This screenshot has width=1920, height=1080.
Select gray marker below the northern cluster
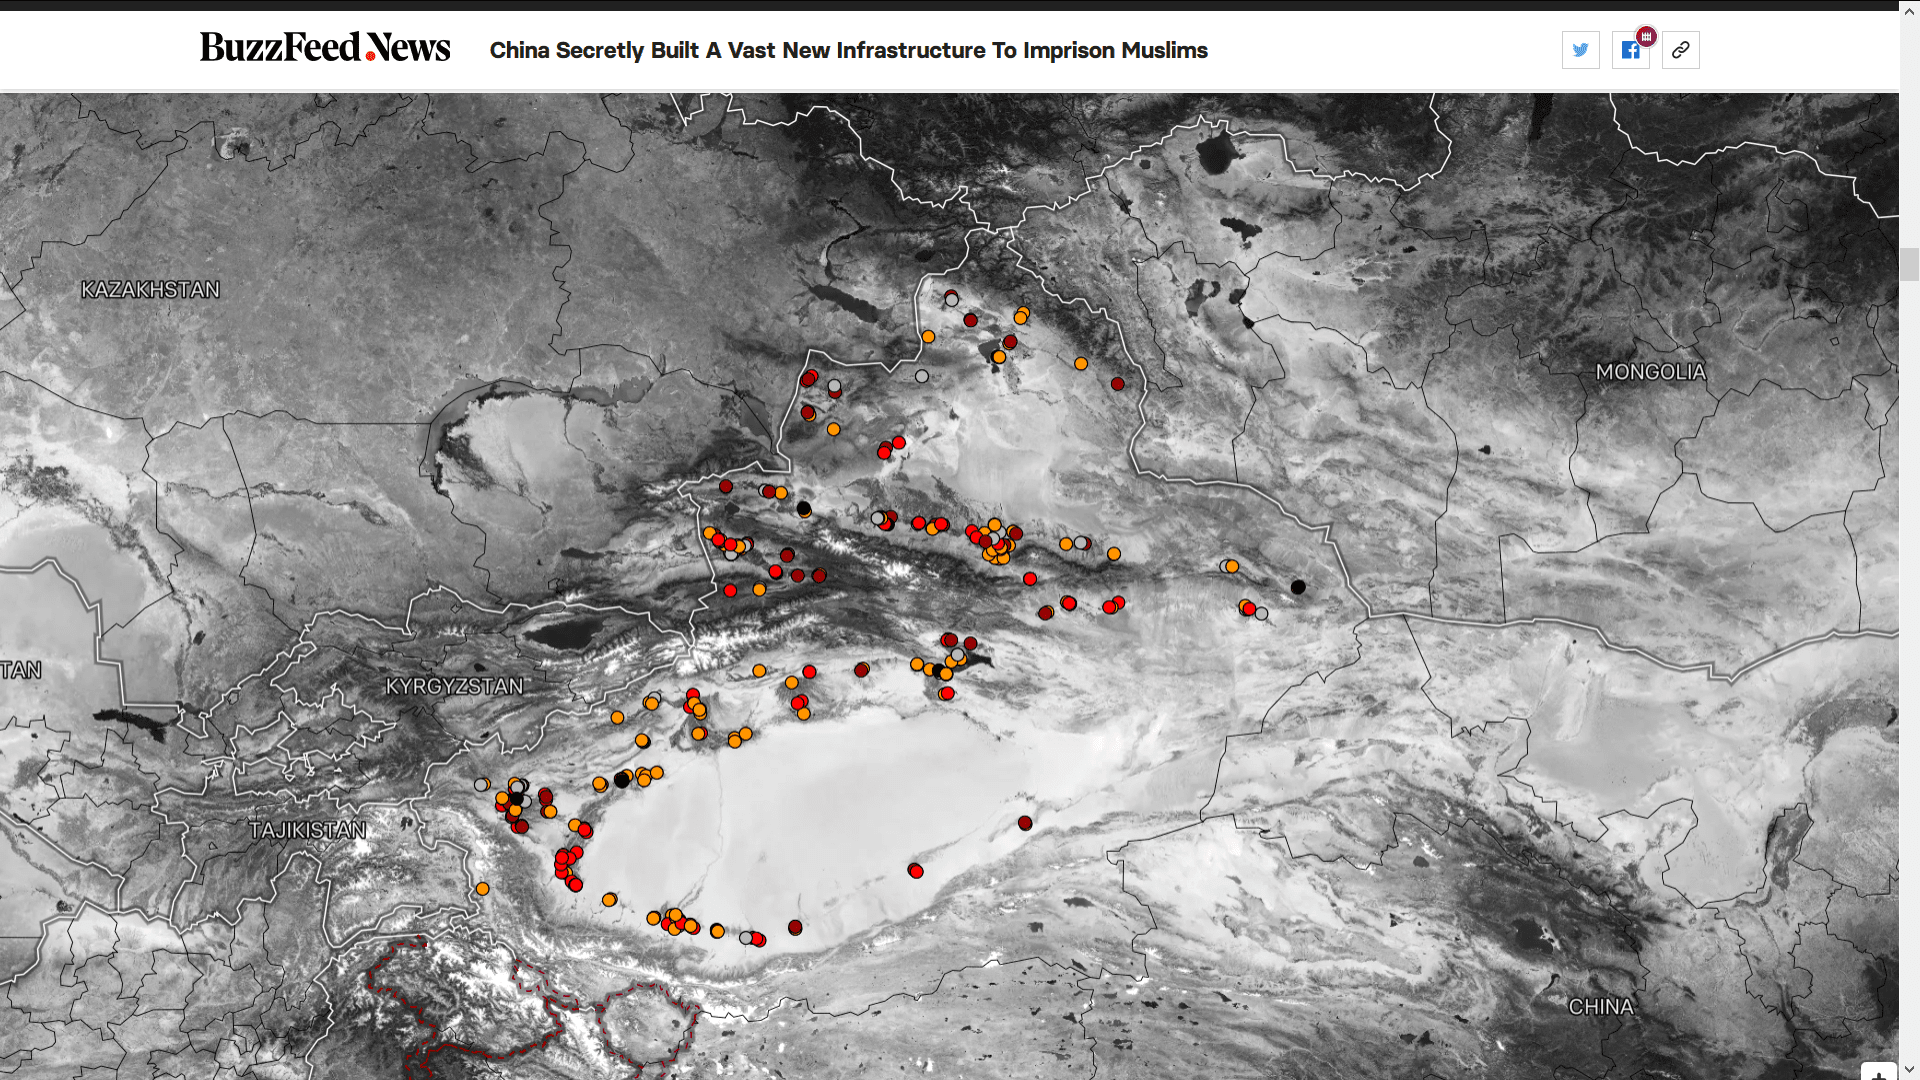click(x=921, y=376)
